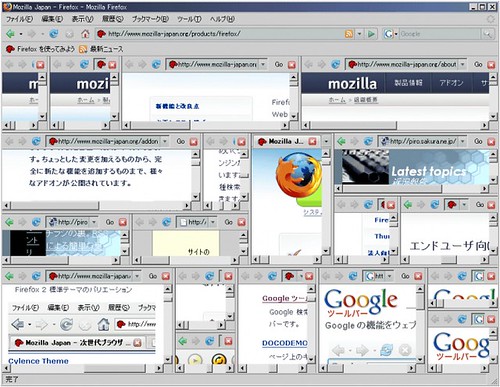Open the search engine selector dropdown

click(396, 34)
